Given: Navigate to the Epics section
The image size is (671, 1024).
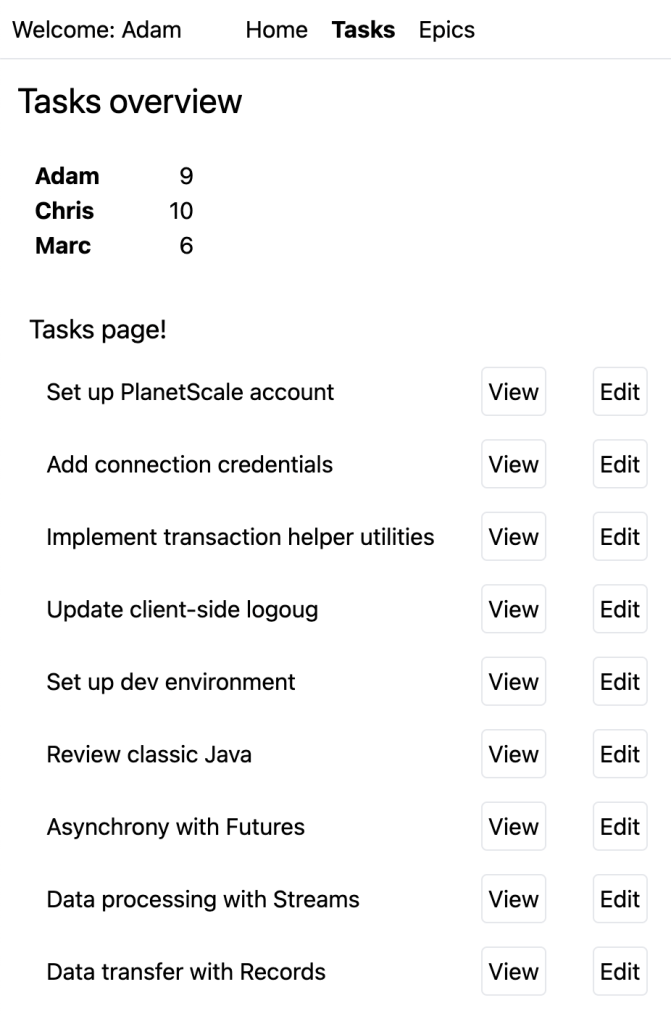Looking at the screenshot, I should tap(447, 30).
